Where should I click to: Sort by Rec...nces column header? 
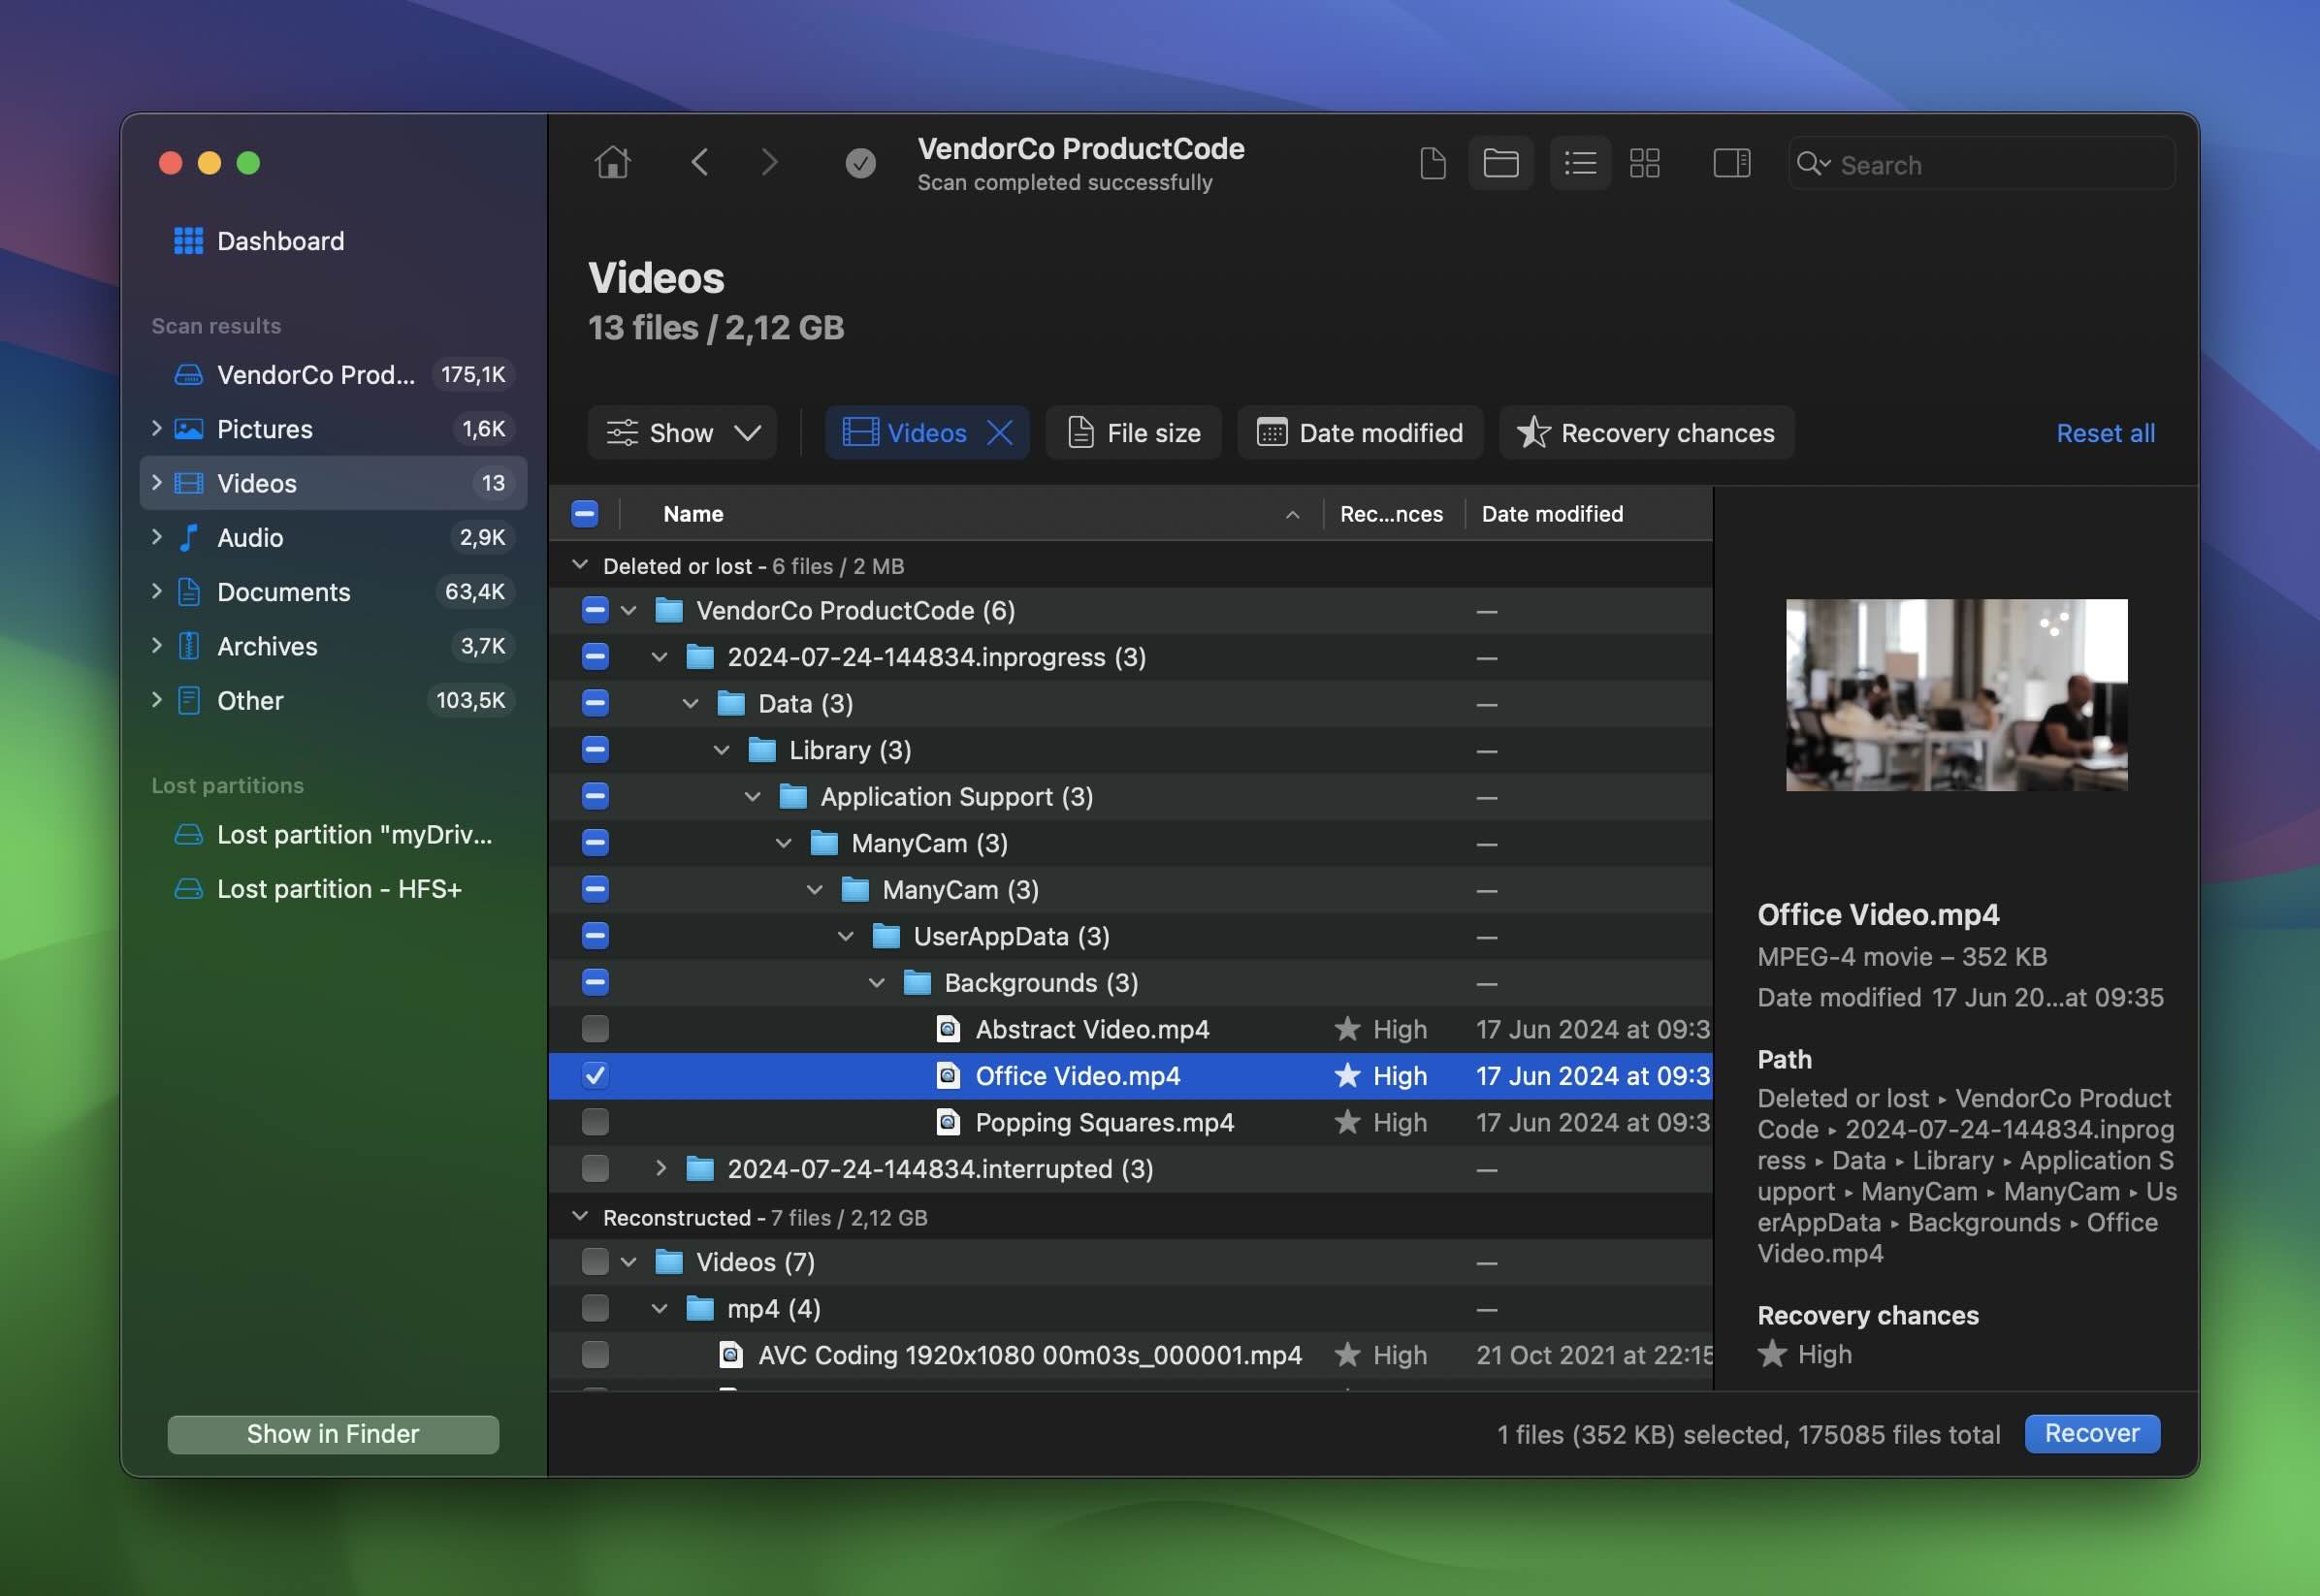pos(1391,513)
